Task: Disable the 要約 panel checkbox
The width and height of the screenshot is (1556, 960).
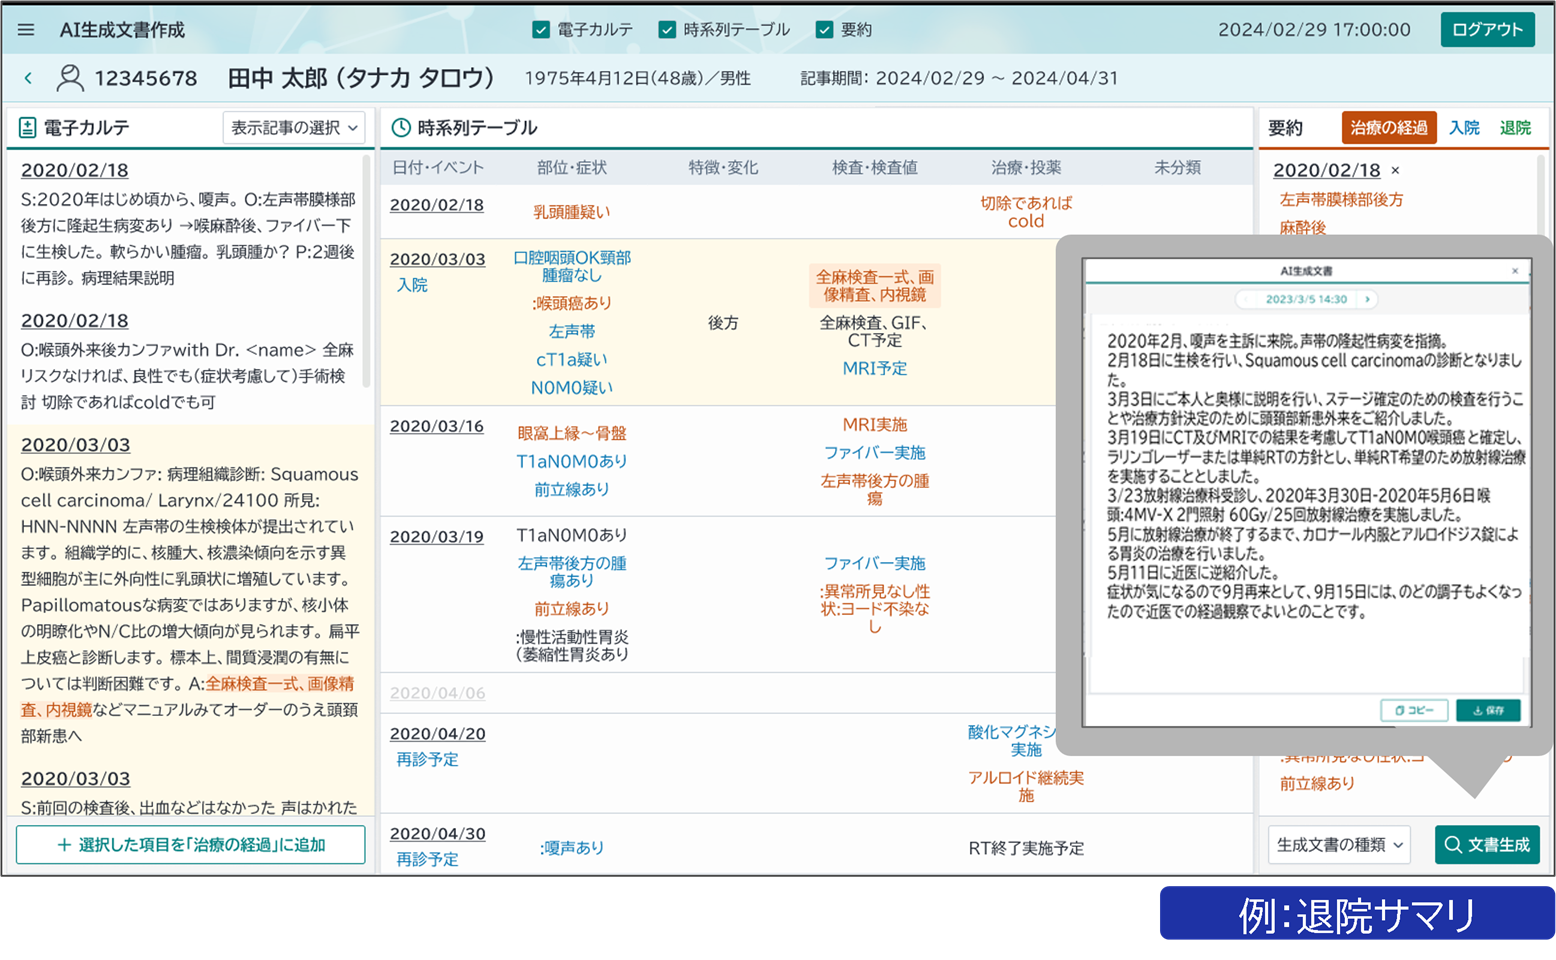Action: tap(824, 30)
